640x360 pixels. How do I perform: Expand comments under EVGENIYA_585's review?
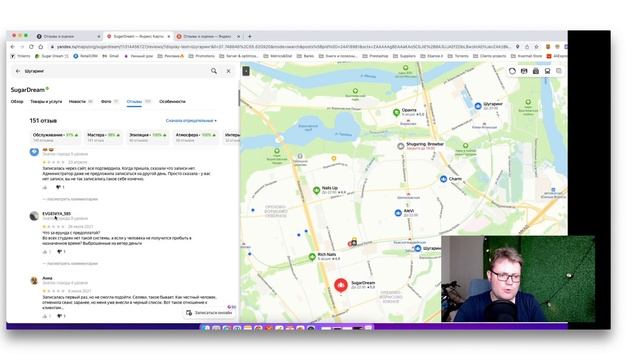click(x=70, y=264)
